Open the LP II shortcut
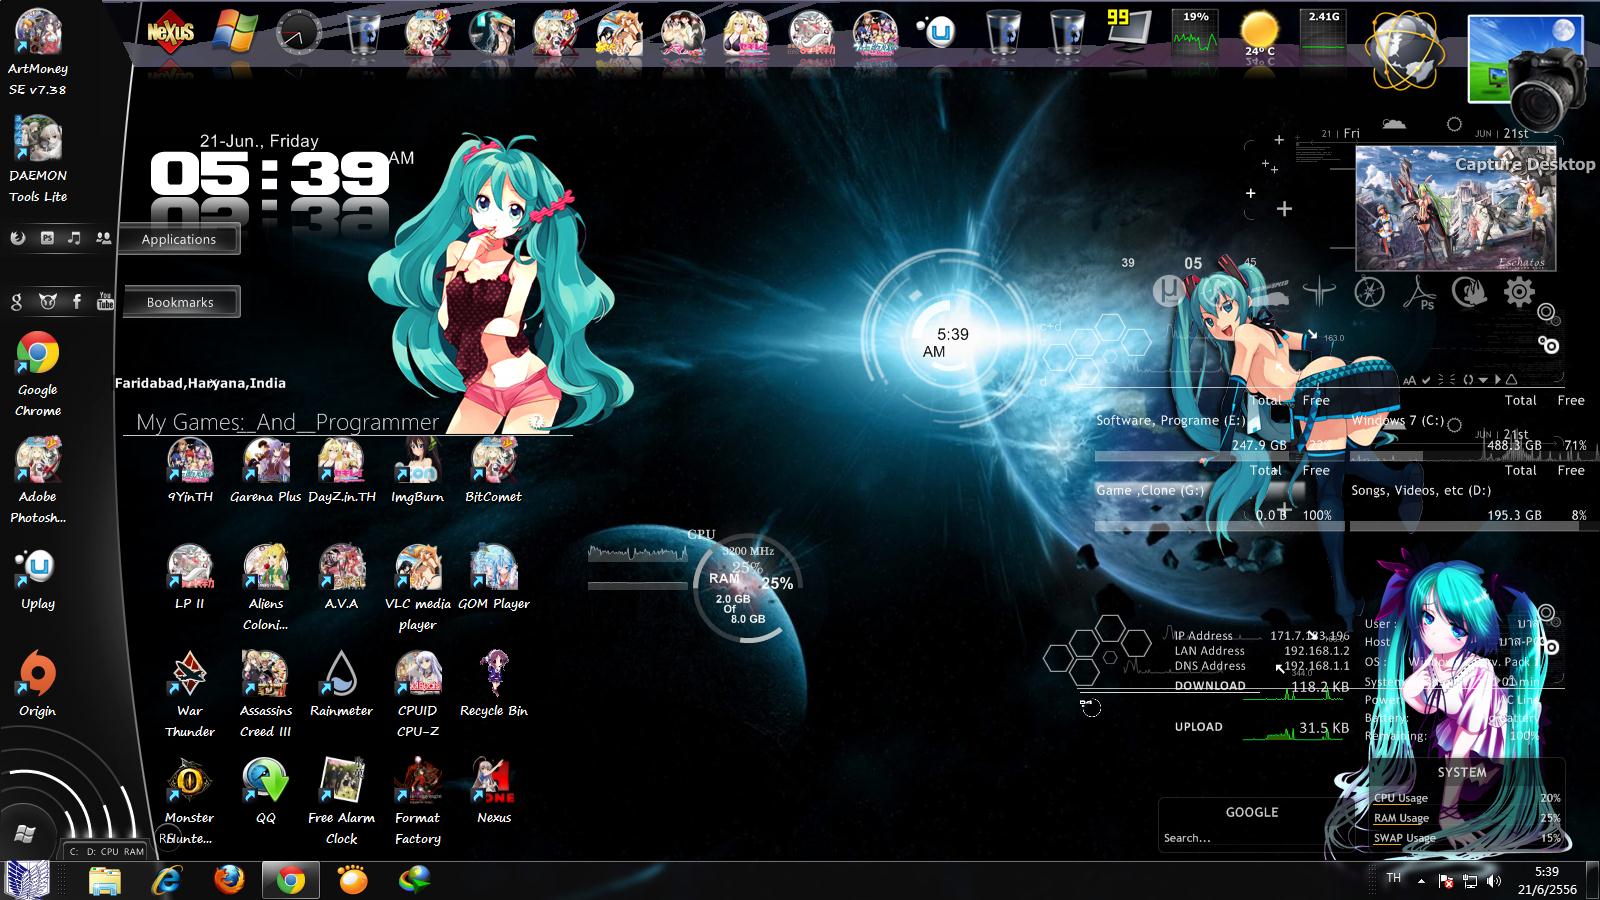Image resolution: width=1600 pixels, height=900 pixels. point(190,578)
